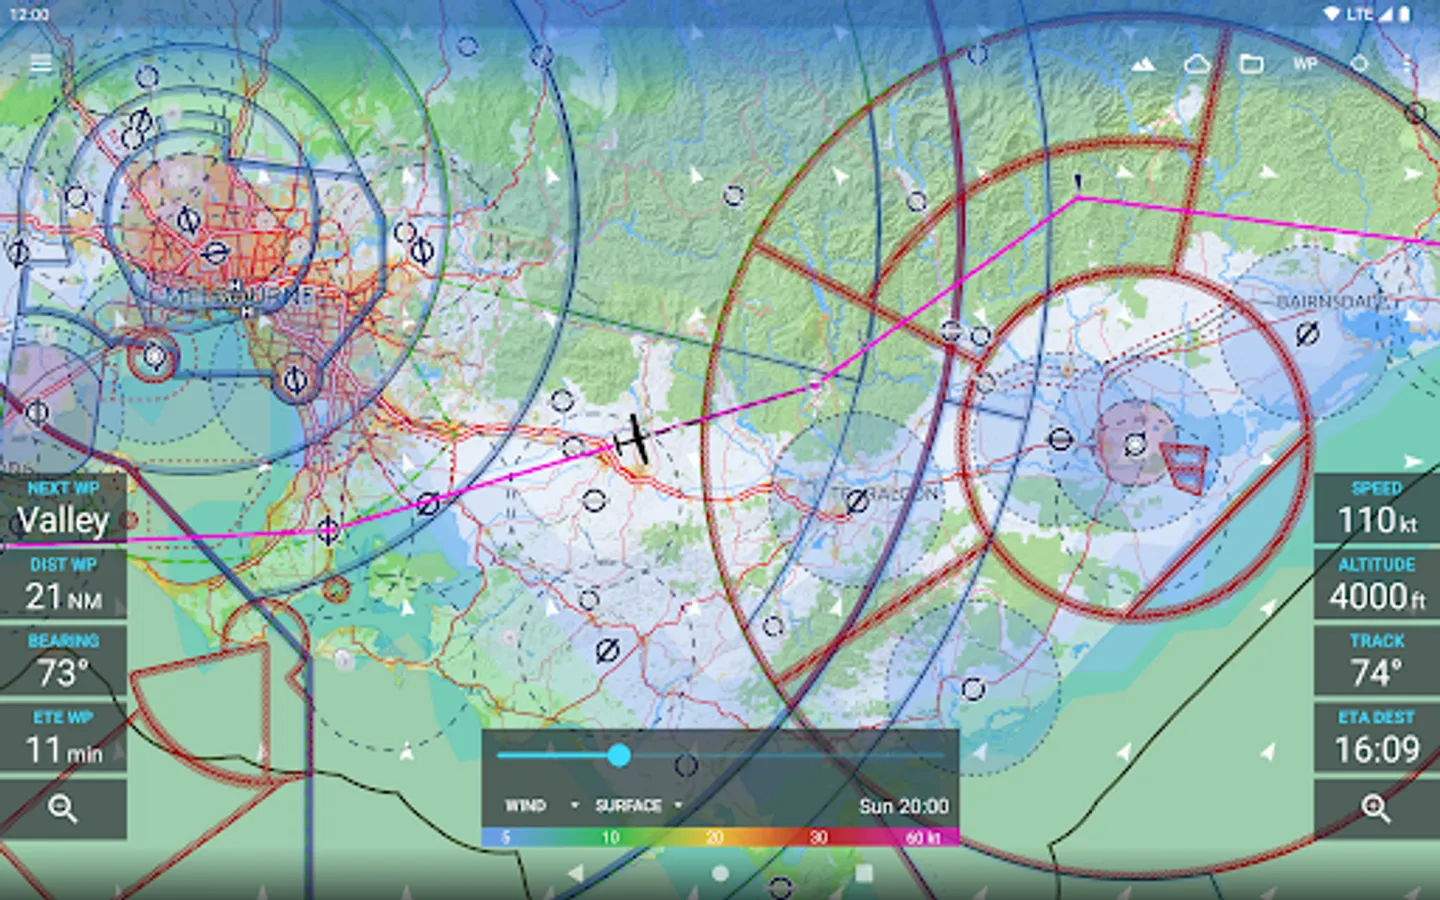
Task: Tap the ALTITUDE 4000 ft field
Action: (1377, 585)
